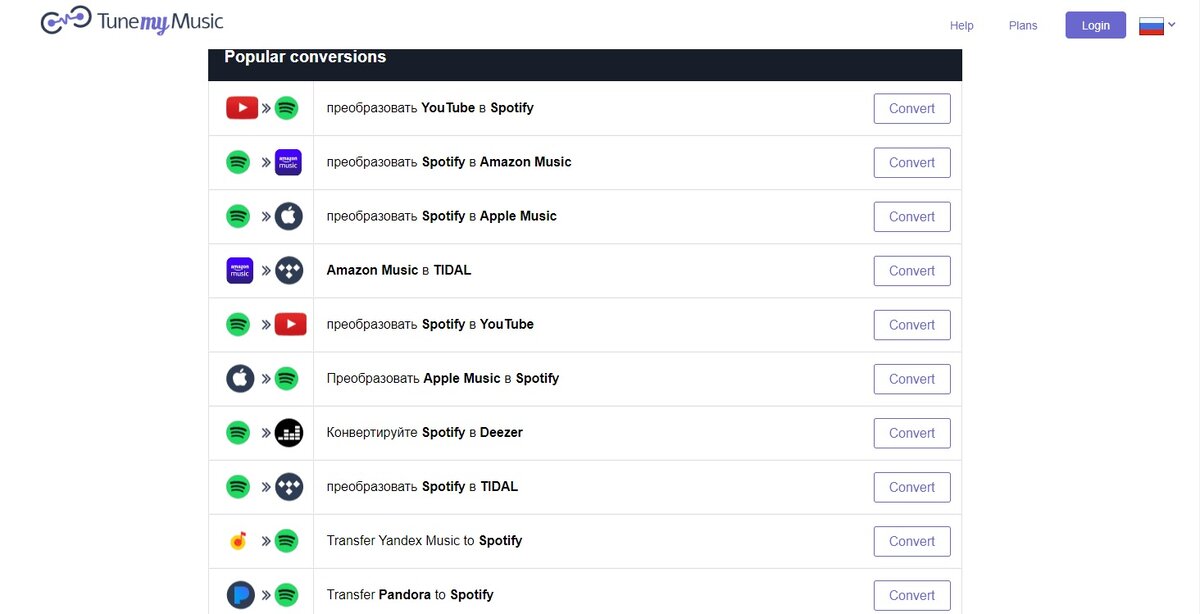Click Yandex Music icon in Yandex to Spotify row
This screenshot has width=1200, height=614.
[238, 541]
